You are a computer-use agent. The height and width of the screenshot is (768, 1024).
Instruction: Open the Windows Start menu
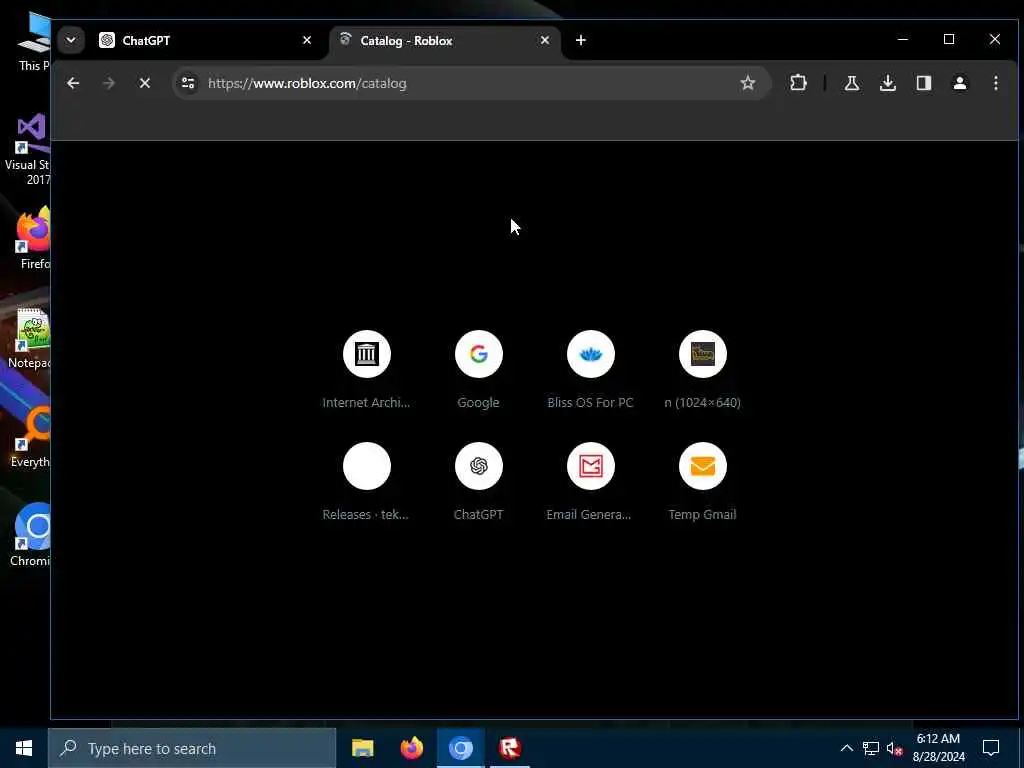24,748
